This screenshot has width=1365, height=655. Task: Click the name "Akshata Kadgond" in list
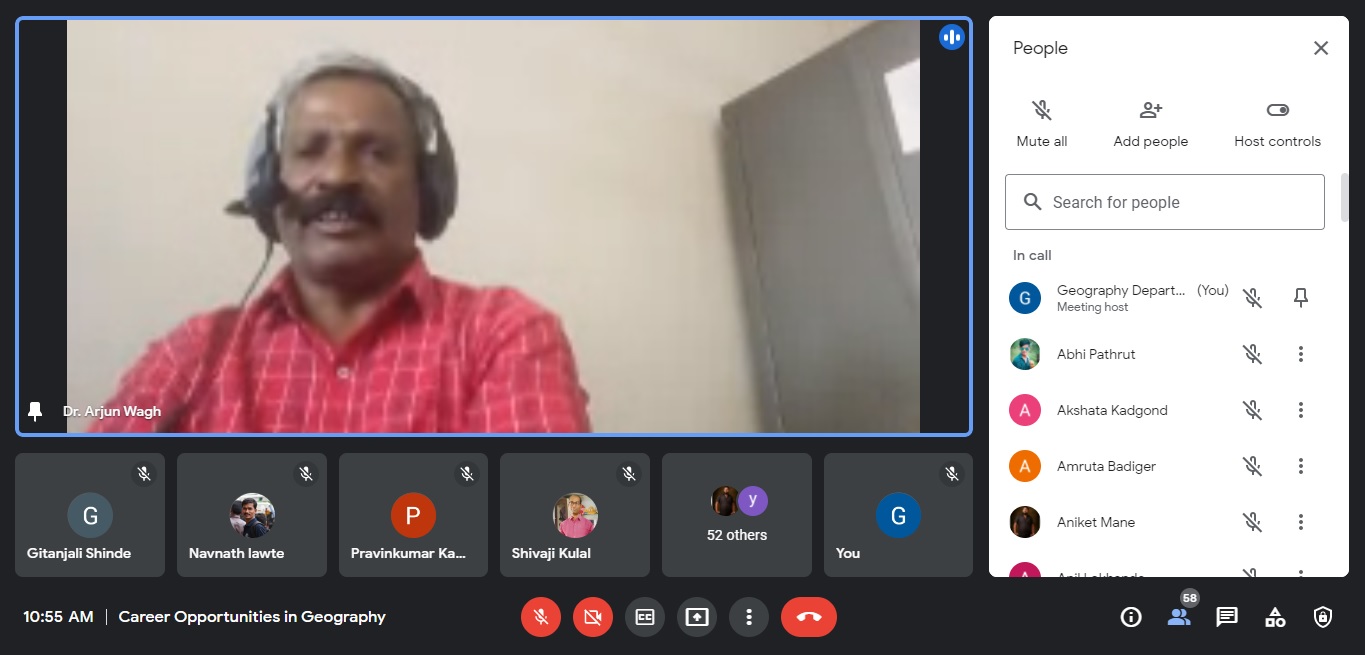point(1112,410)
